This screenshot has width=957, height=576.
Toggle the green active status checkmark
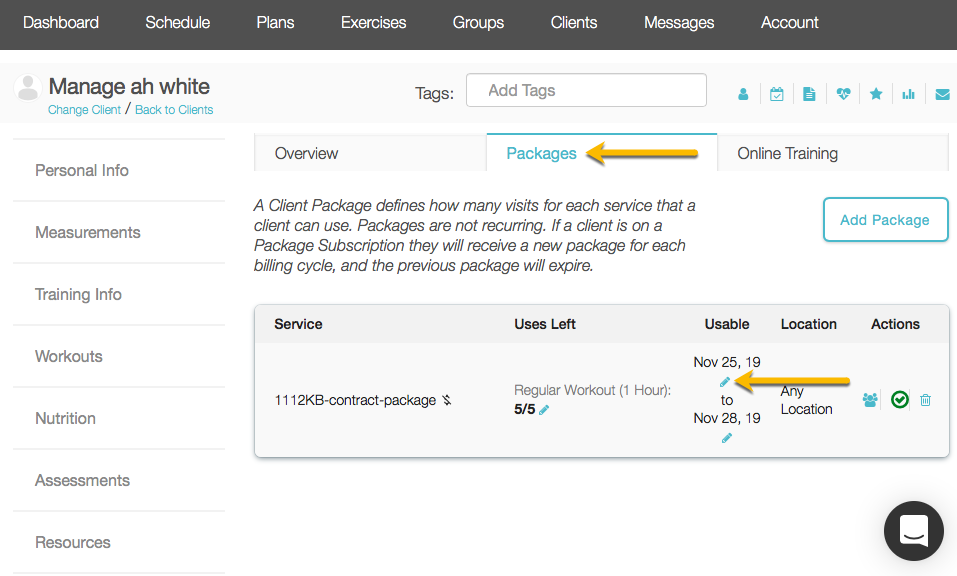point(899,399)
